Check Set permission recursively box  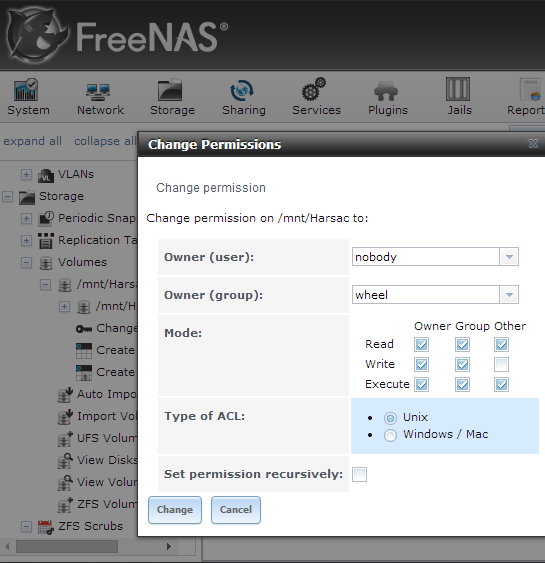tap(359, 474)
